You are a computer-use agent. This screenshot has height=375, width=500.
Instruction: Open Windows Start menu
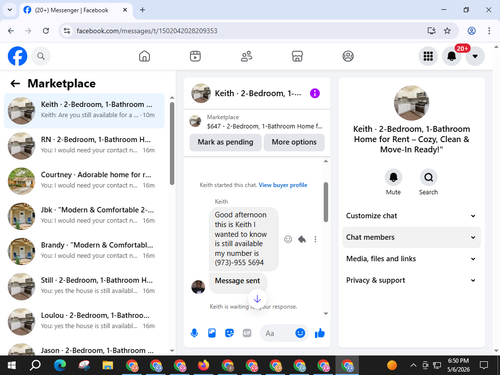tap(12, 365)
